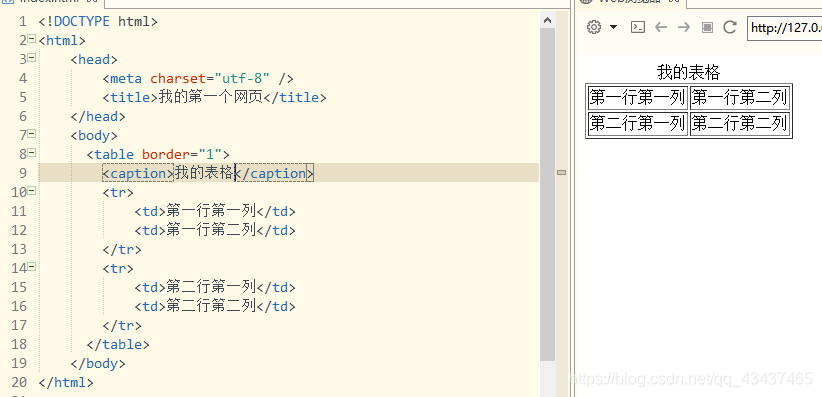Viewport: 822px width, 397px height.
Task: Click line number 1 in the gutter
Action: [x=22, y=22]
